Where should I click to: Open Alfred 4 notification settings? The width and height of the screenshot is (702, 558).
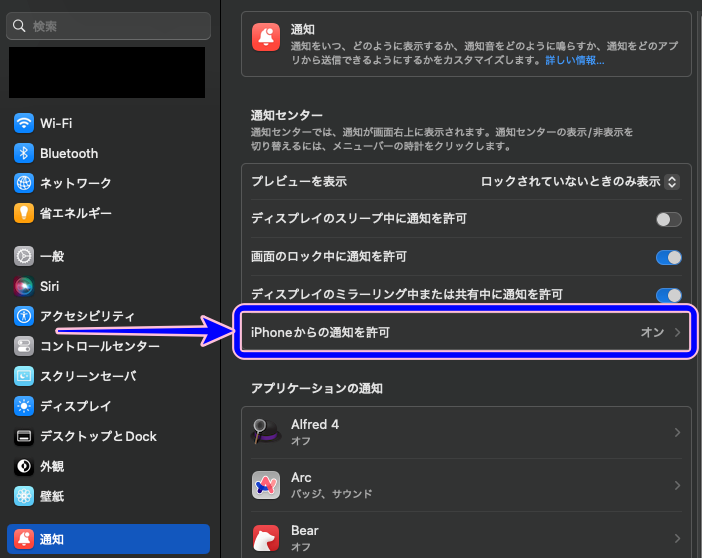tap(466, 432)
